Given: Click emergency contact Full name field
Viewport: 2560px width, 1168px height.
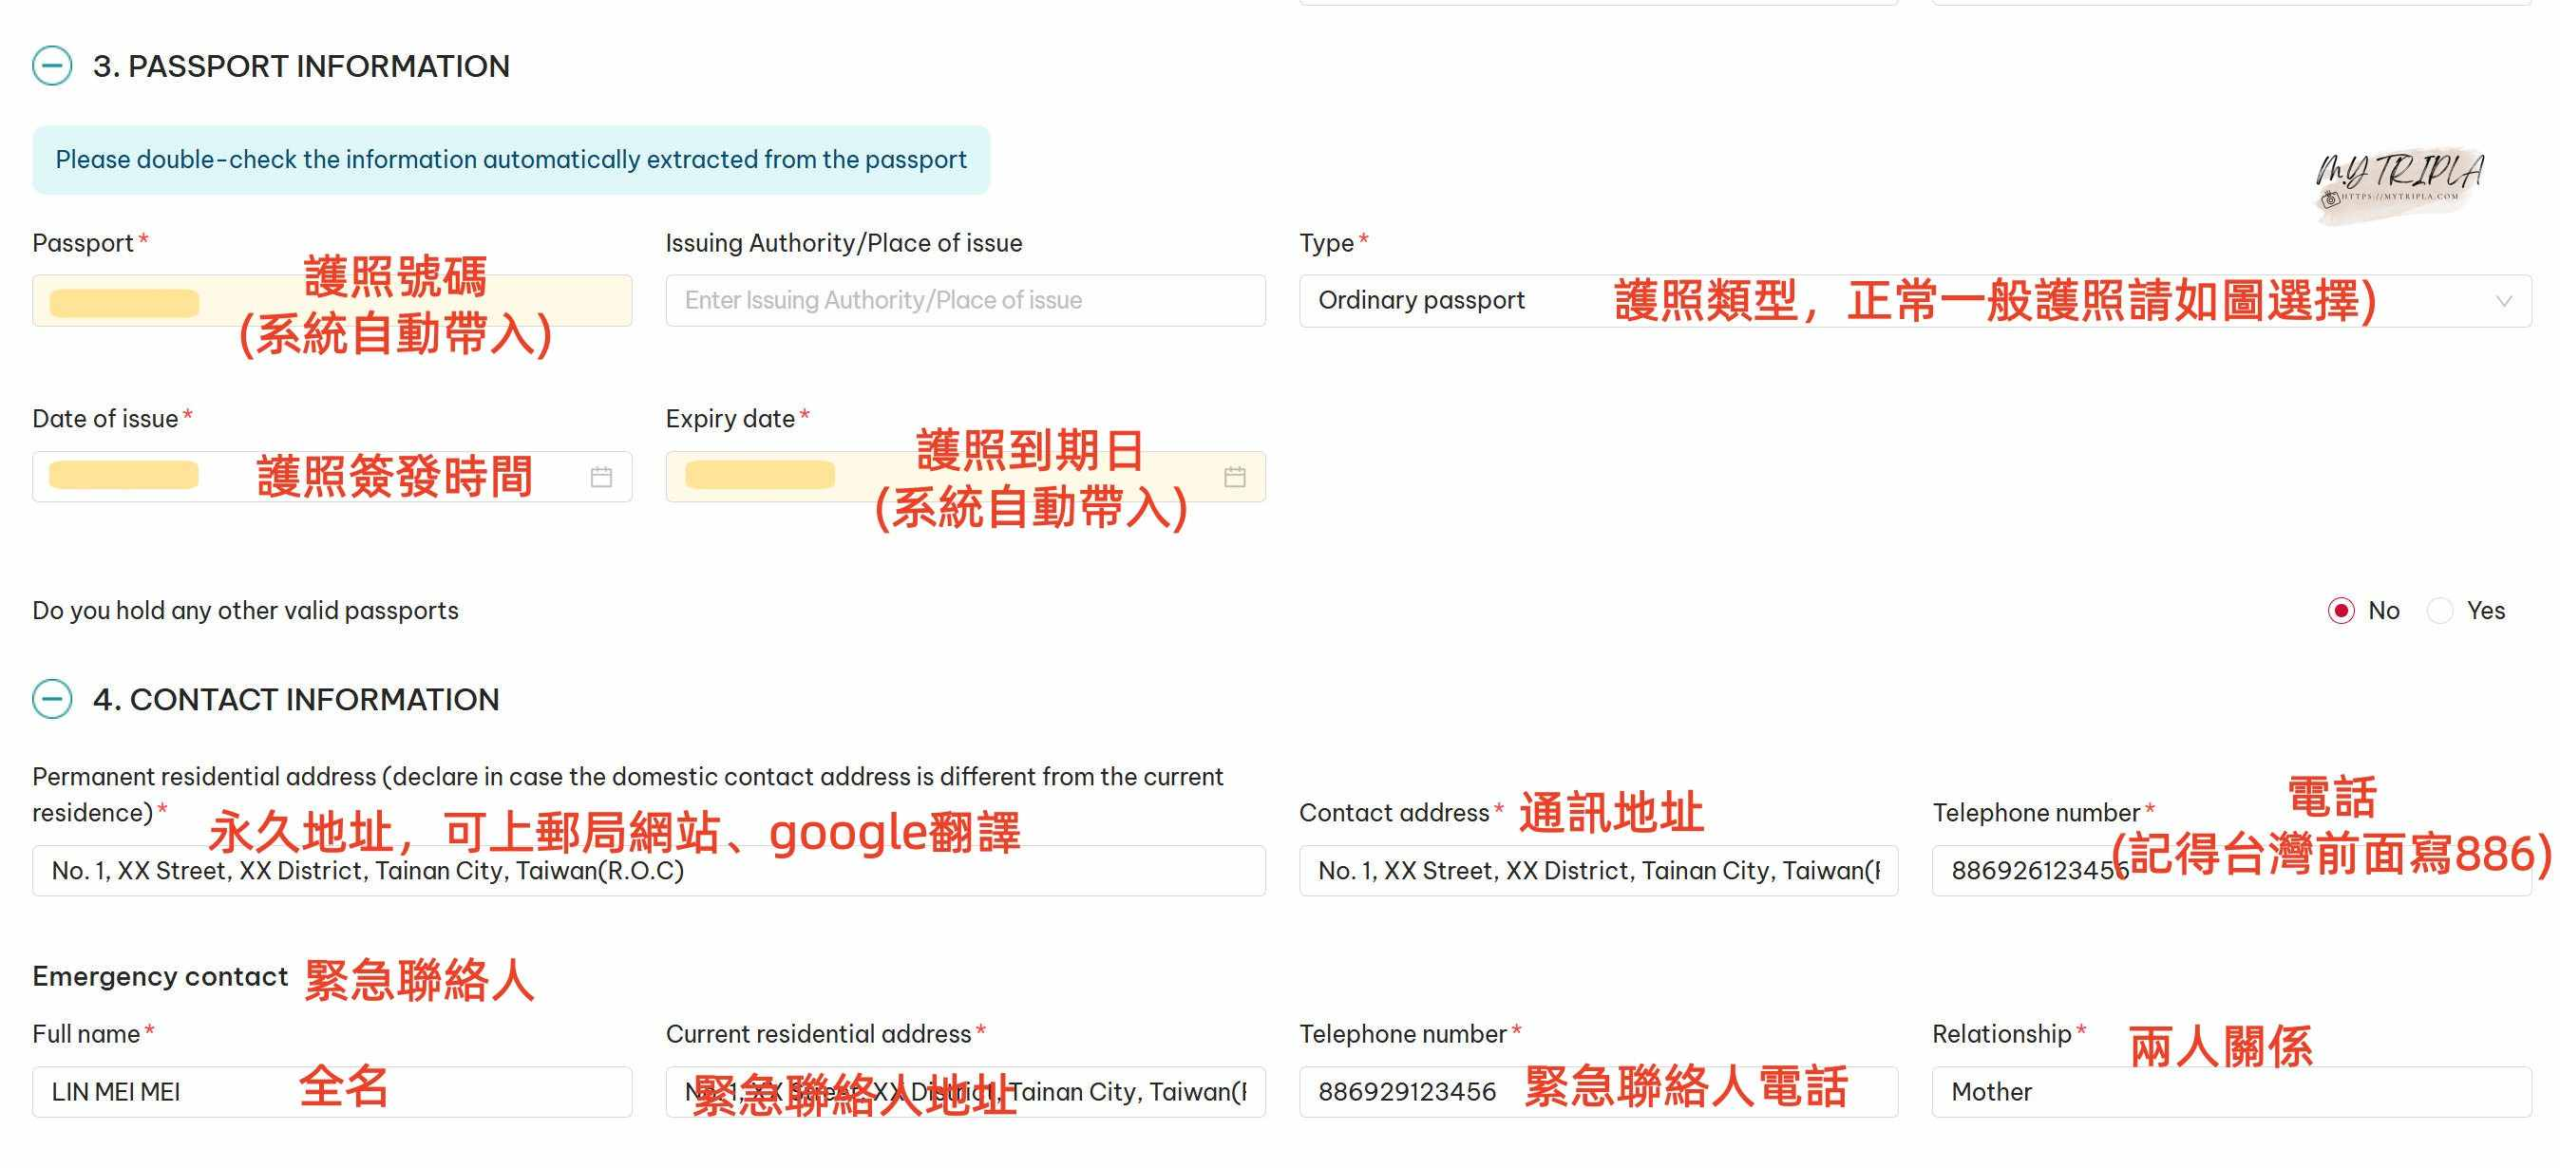Looking at the screenshot, I should [330, 1092].
